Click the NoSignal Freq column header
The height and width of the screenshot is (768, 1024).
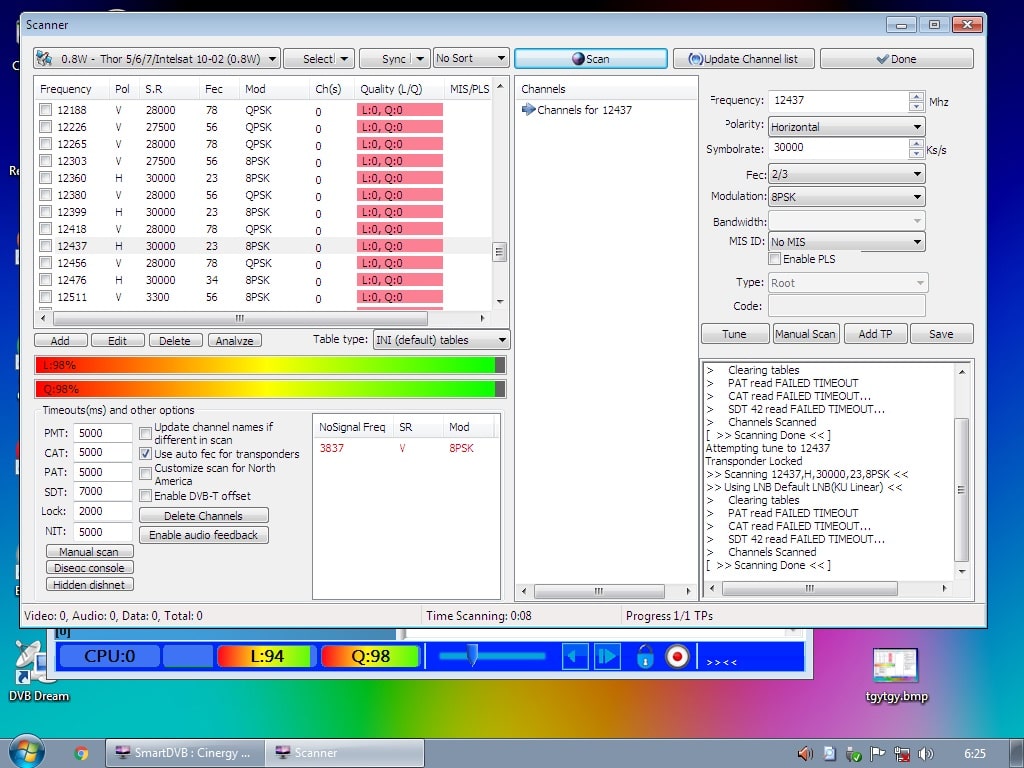[x=353, y=427]
